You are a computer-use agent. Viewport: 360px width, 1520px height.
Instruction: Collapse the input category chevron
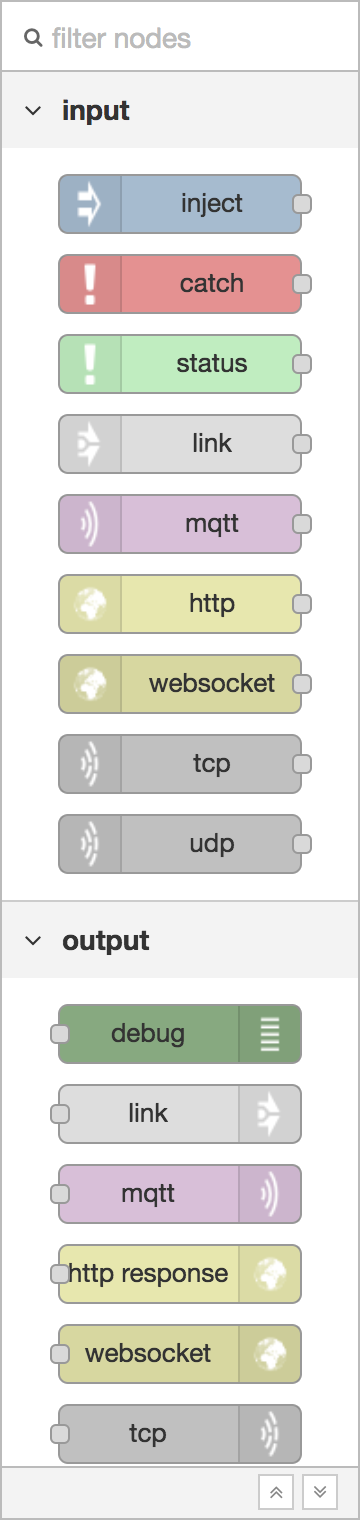(34, 110)
